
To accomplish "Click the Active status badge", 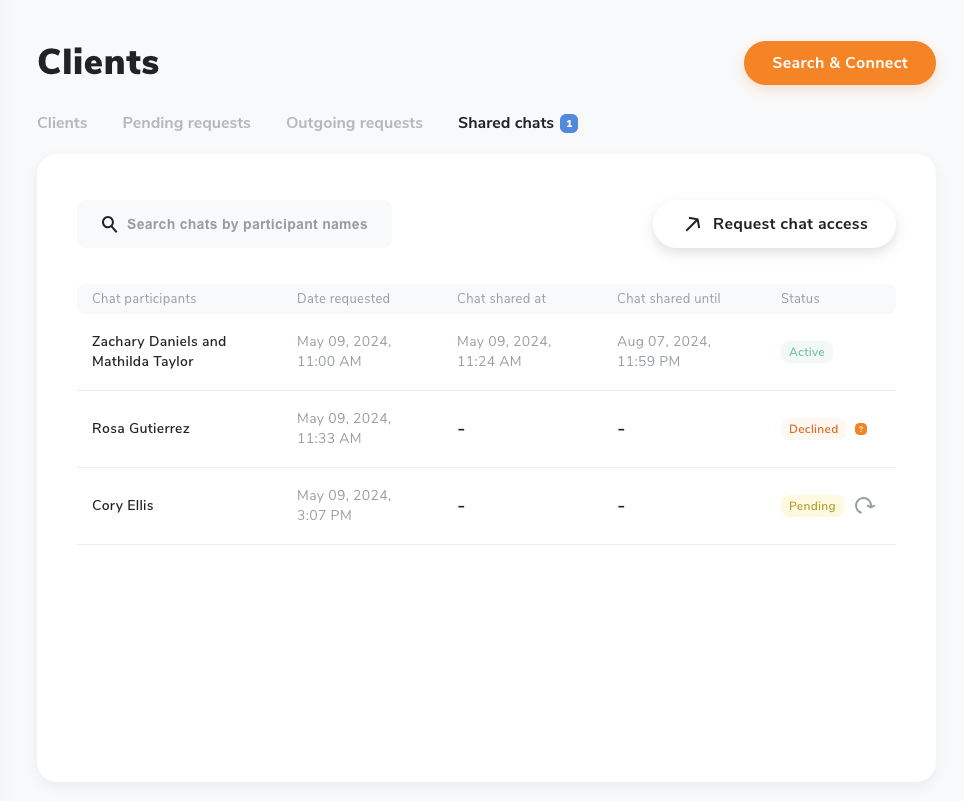I will tap(807, 352).
